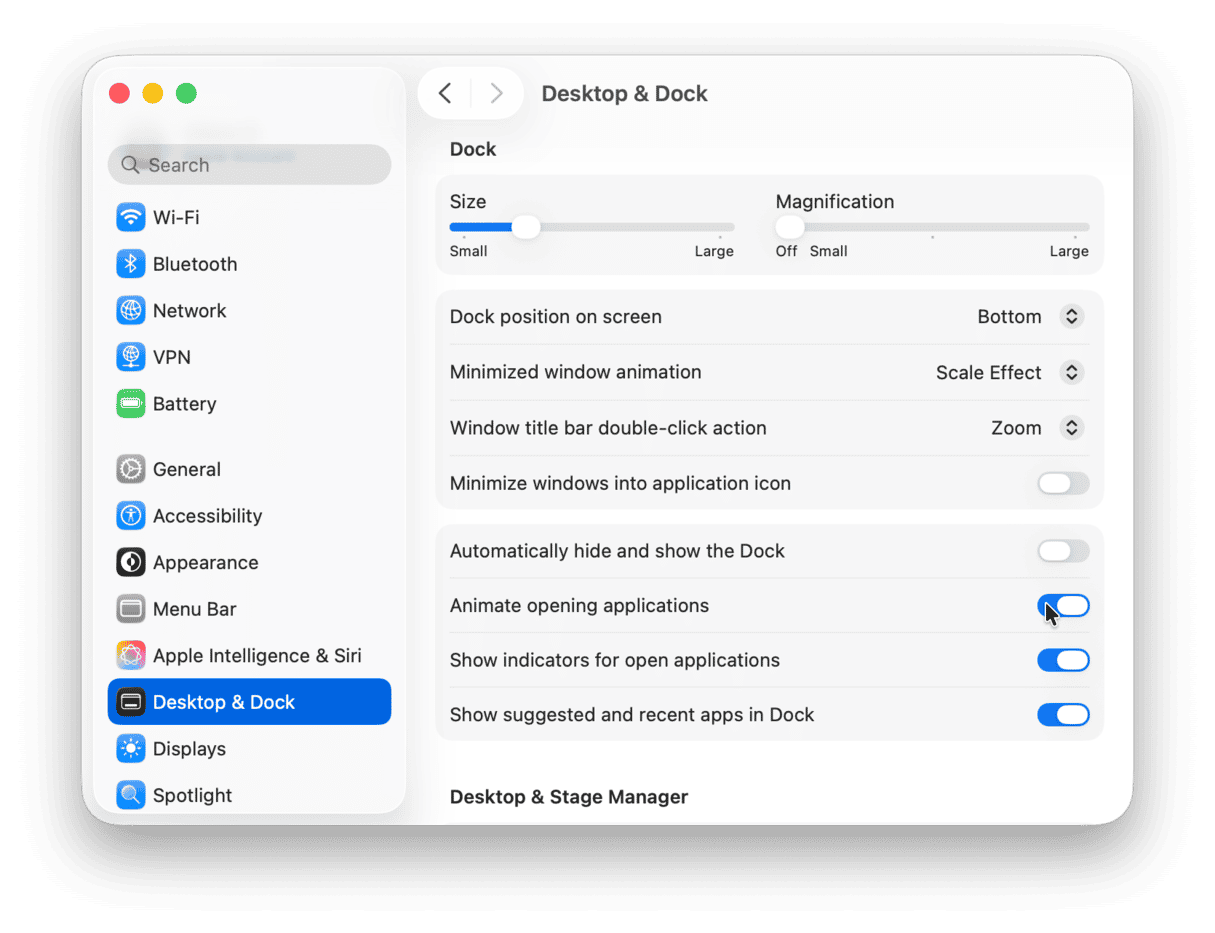Image resolution: width=1215 pixels, height=933 pixels.
Task: Click the Dock Size slider knob
Action: click(x=526, y=227)
